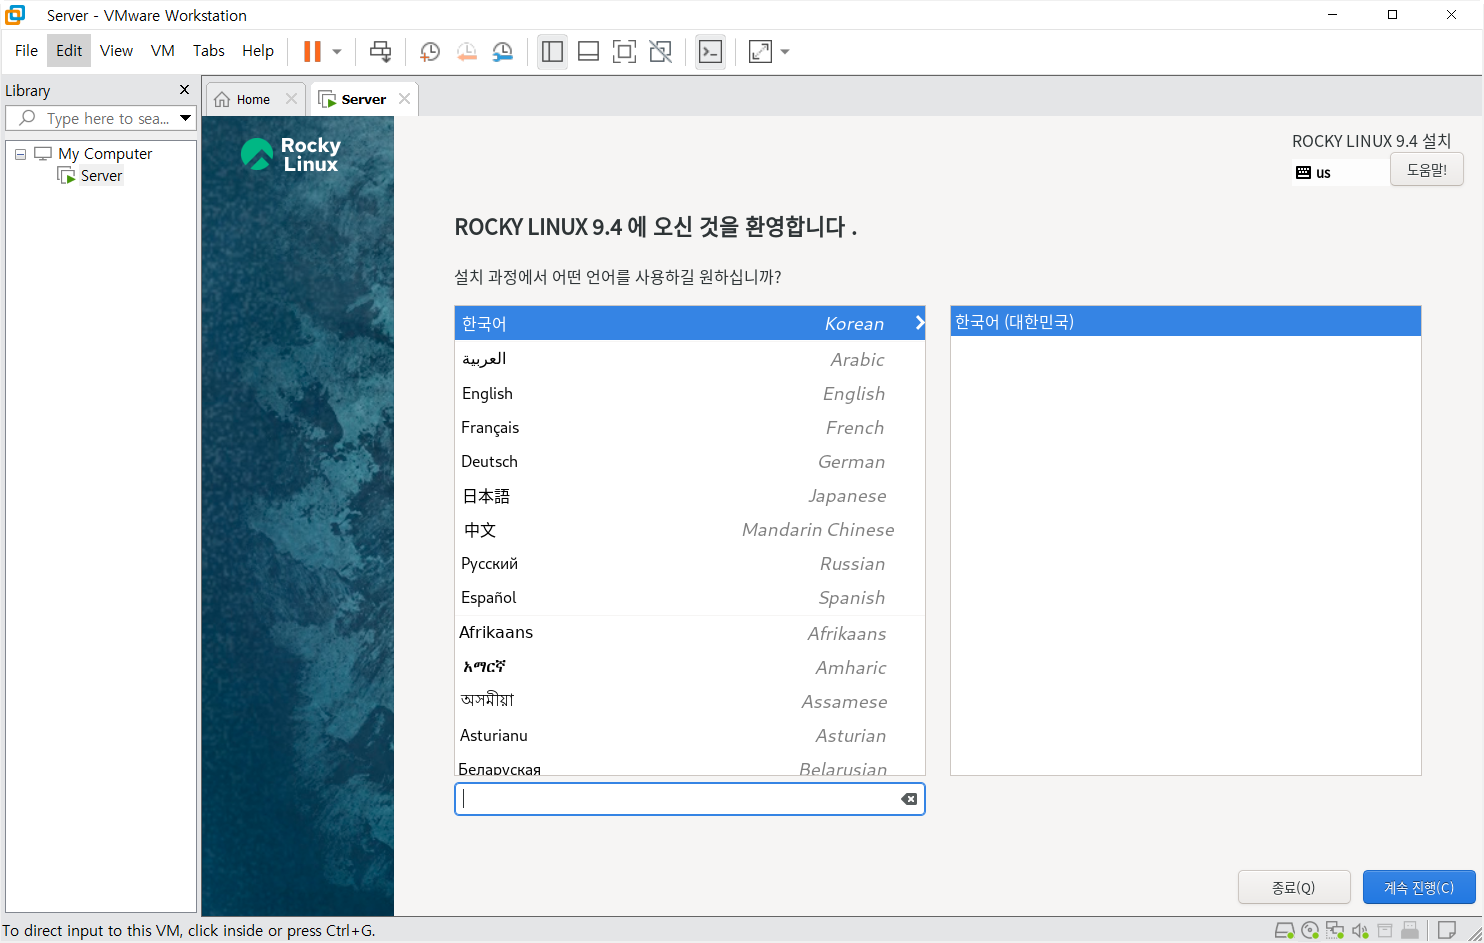Close the Server tab
This screenshot has height=943, width=1484.
[x=404, y=98]
